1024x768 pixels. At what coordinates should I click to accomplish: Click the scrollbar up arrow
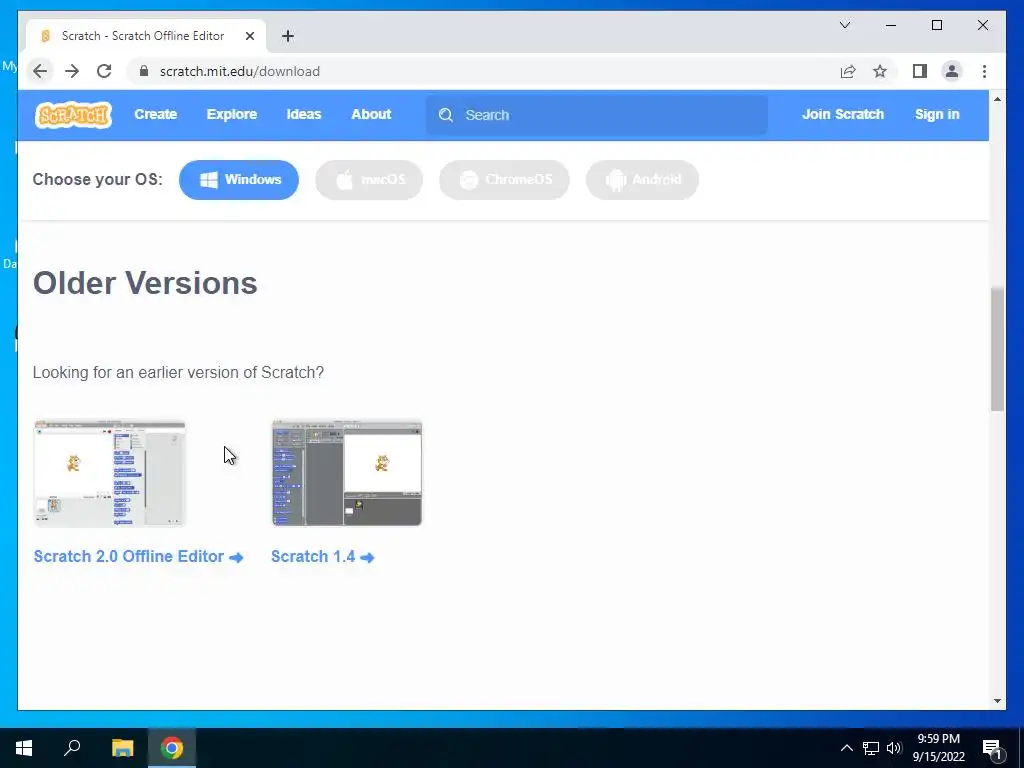point(997,99)
